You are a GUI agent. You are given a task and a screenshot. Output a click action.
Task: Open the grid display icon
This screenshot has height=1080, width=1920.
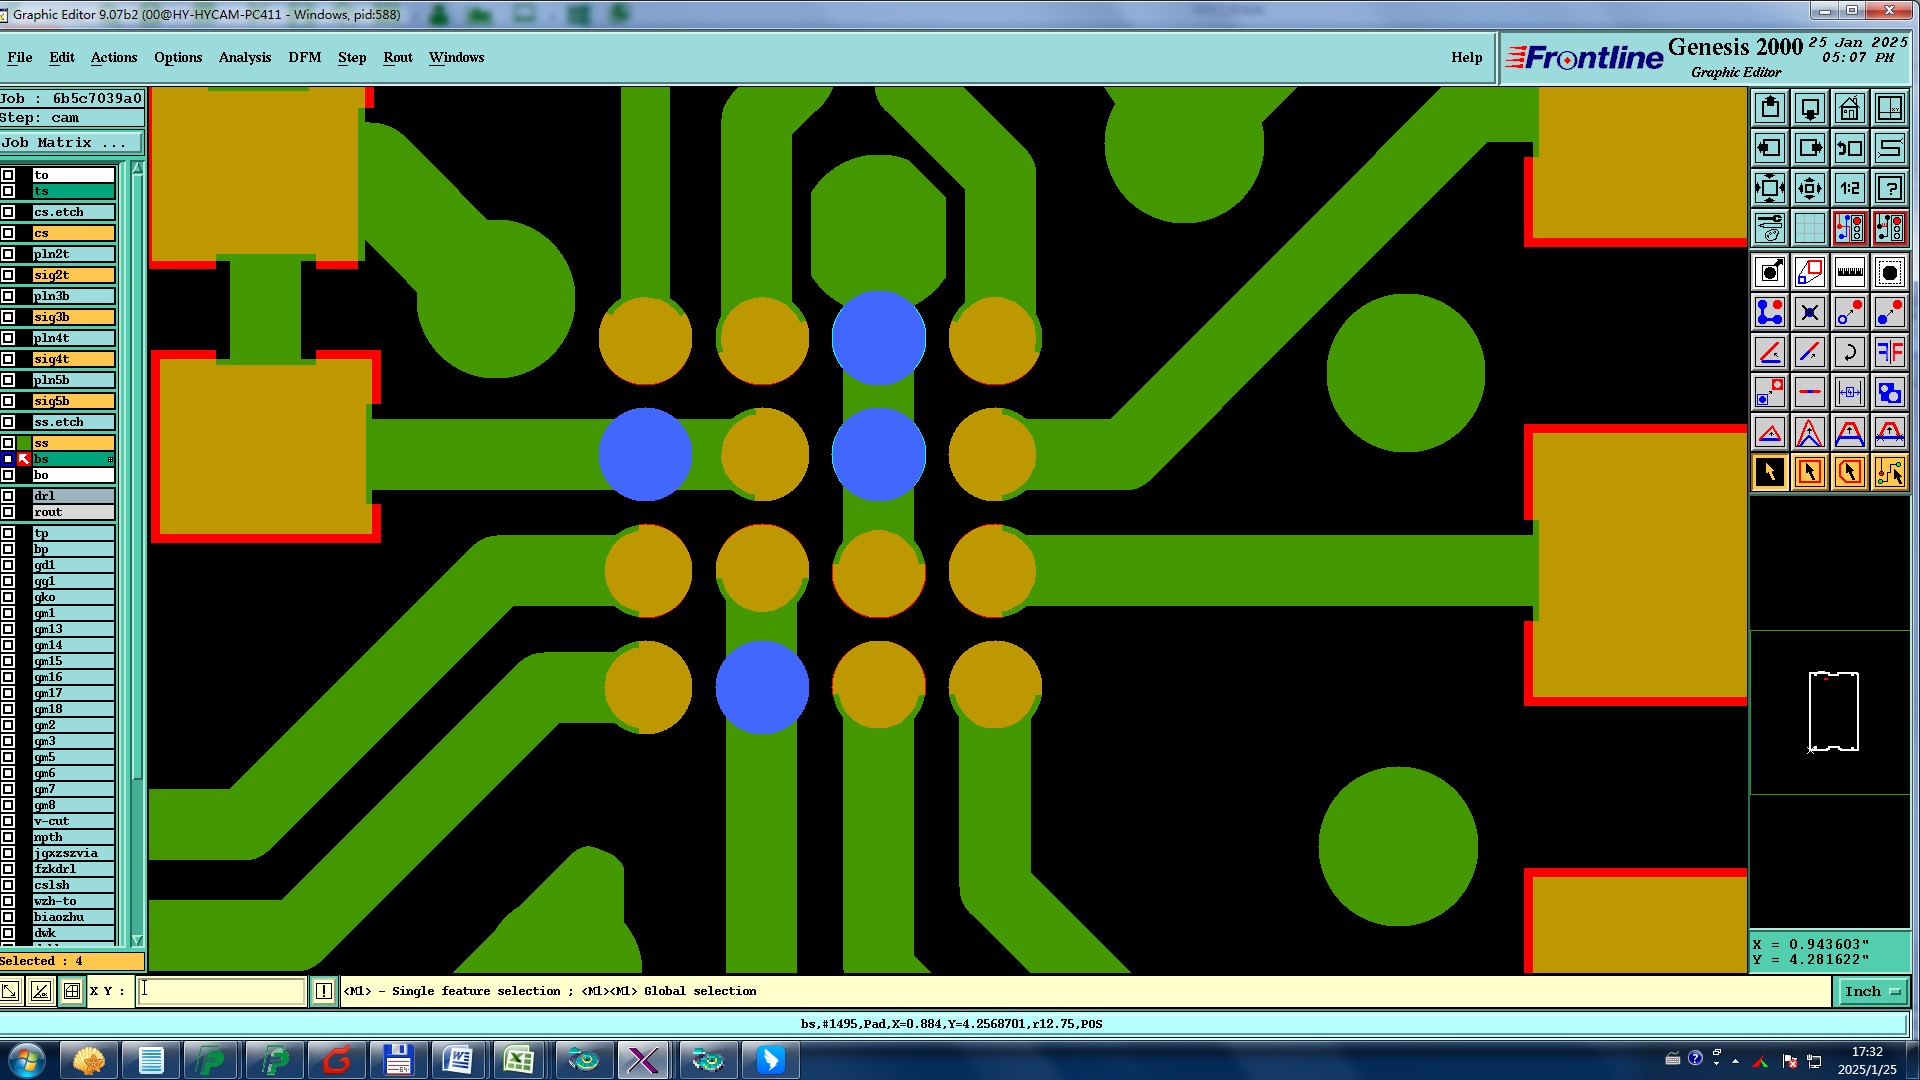pyautogui.click(x=1809, y=228)
